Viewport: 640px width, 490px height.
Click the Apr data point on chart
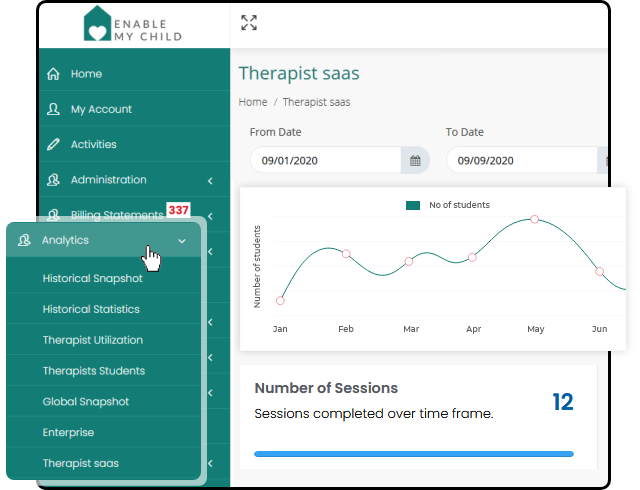(x=472, y=257)
